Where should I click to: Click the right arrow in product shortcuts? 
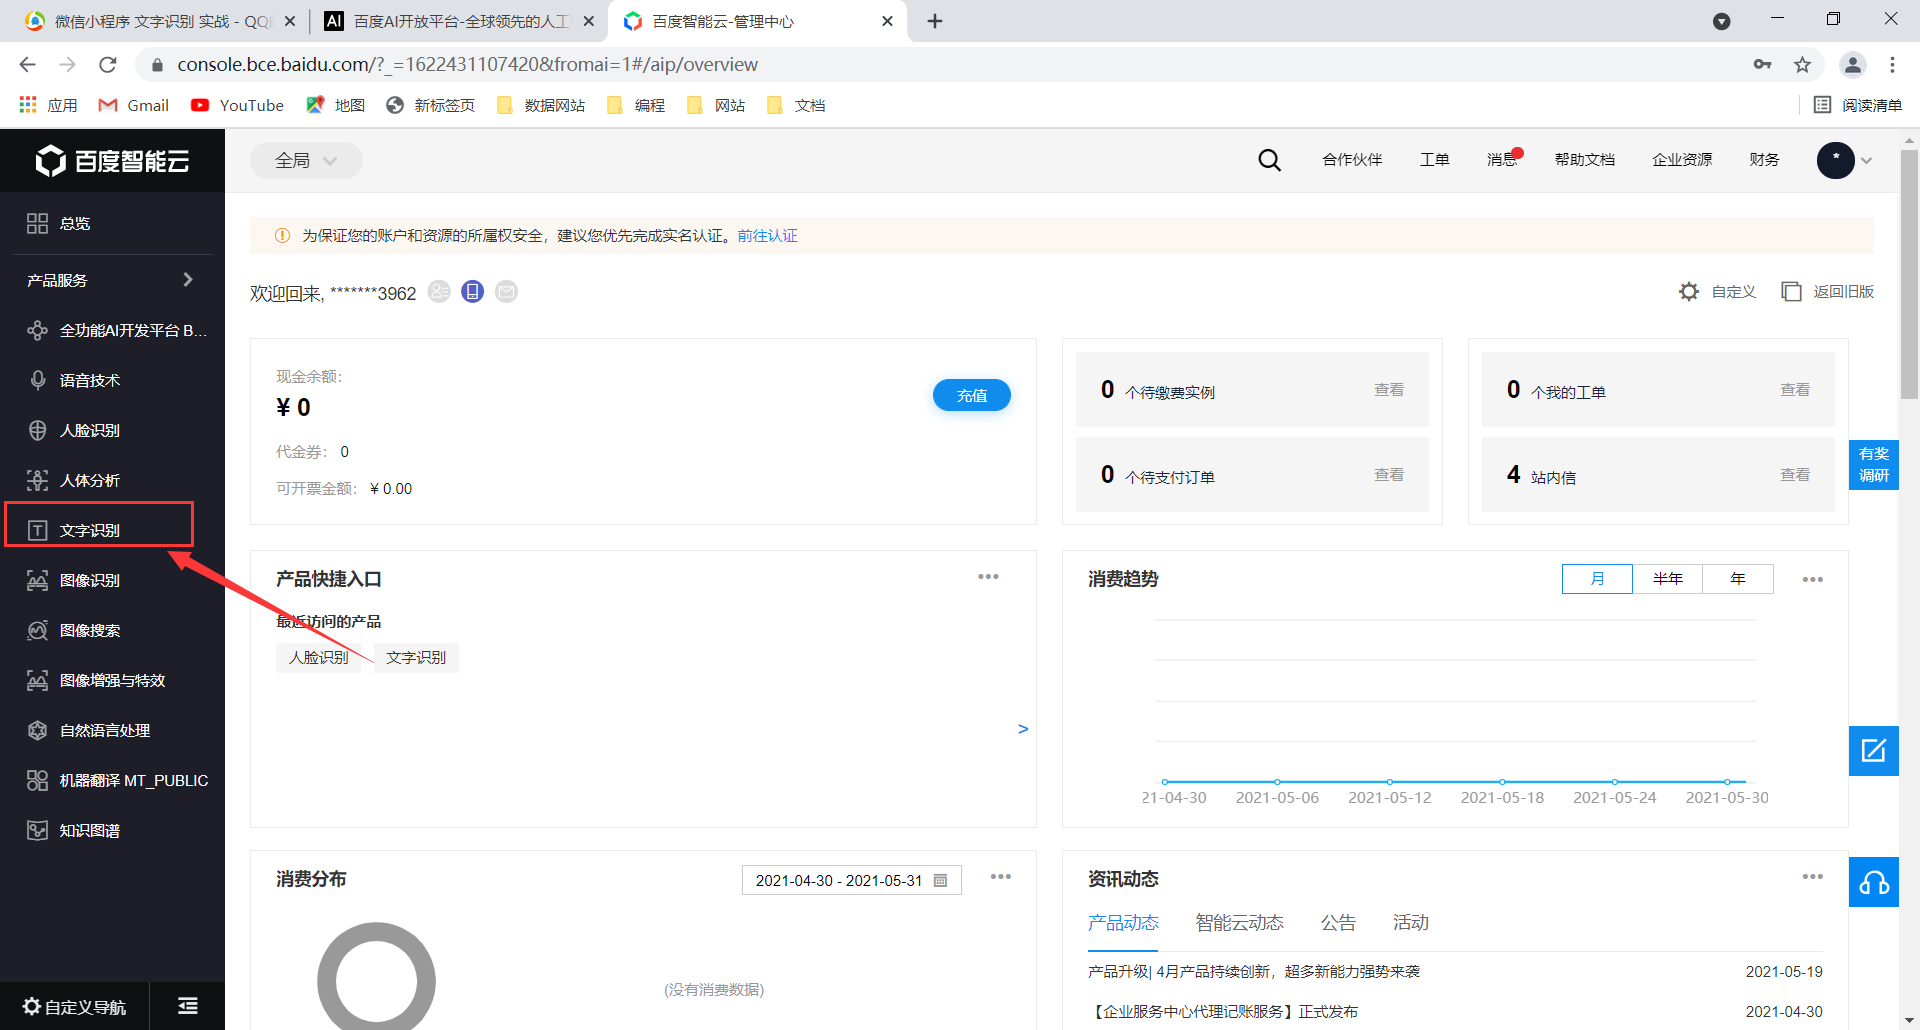[x=1022, y=729]
